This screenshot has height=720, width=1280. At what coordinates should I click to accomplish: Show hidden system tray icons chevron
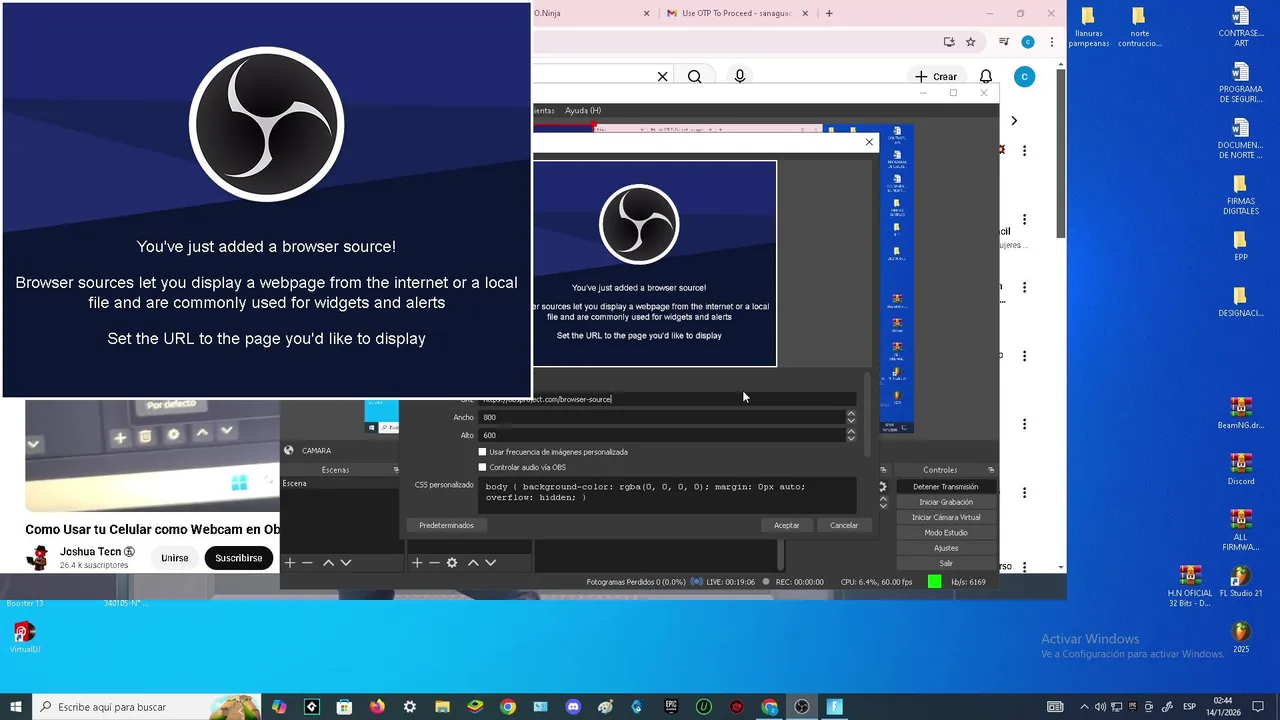coord(1084,707)
